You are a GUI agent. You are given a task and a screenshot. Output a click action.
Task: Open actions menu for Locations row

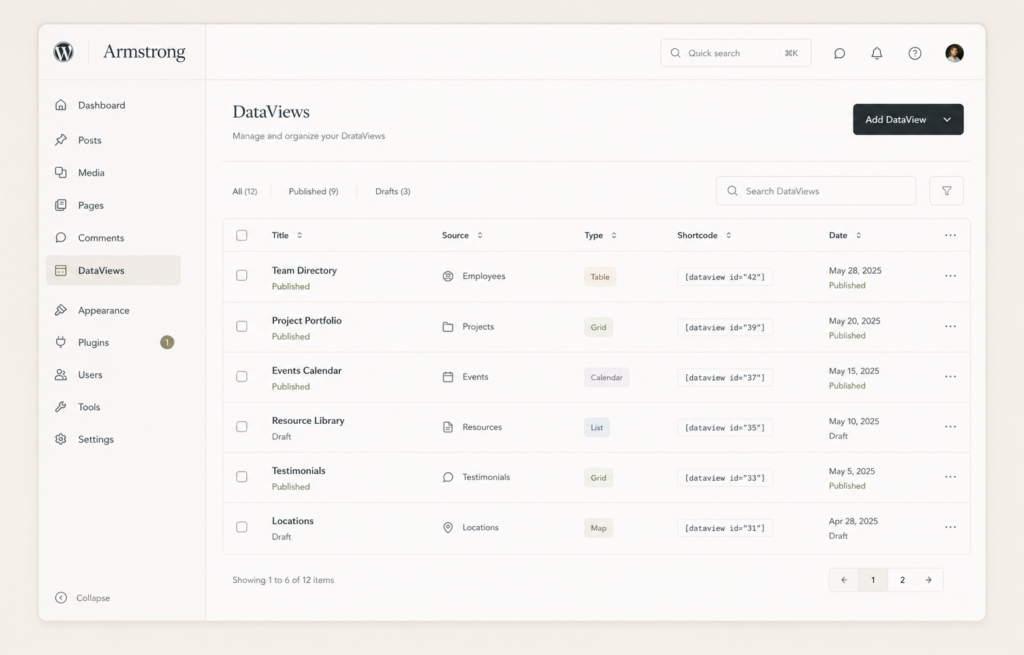tap(950, 528)
